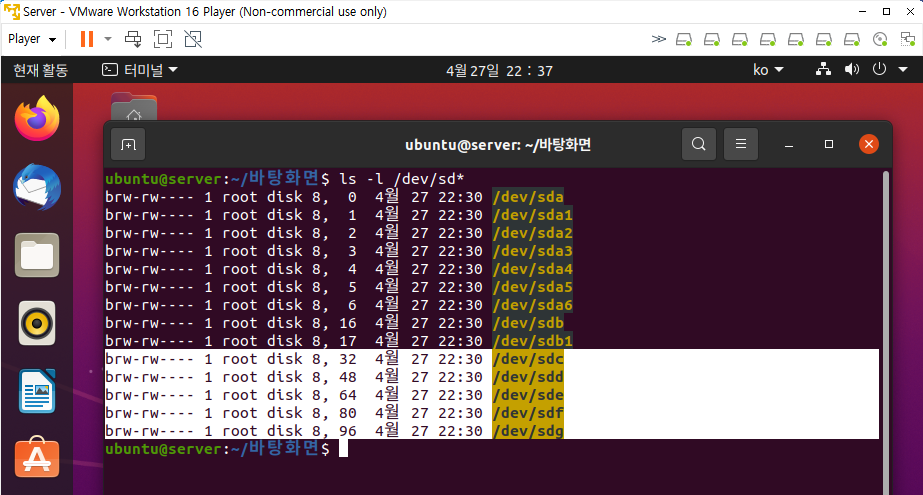Screen dimensions: 923x495
Task: Open Ubuntu Software from the dock
Action: click(37, 459)
